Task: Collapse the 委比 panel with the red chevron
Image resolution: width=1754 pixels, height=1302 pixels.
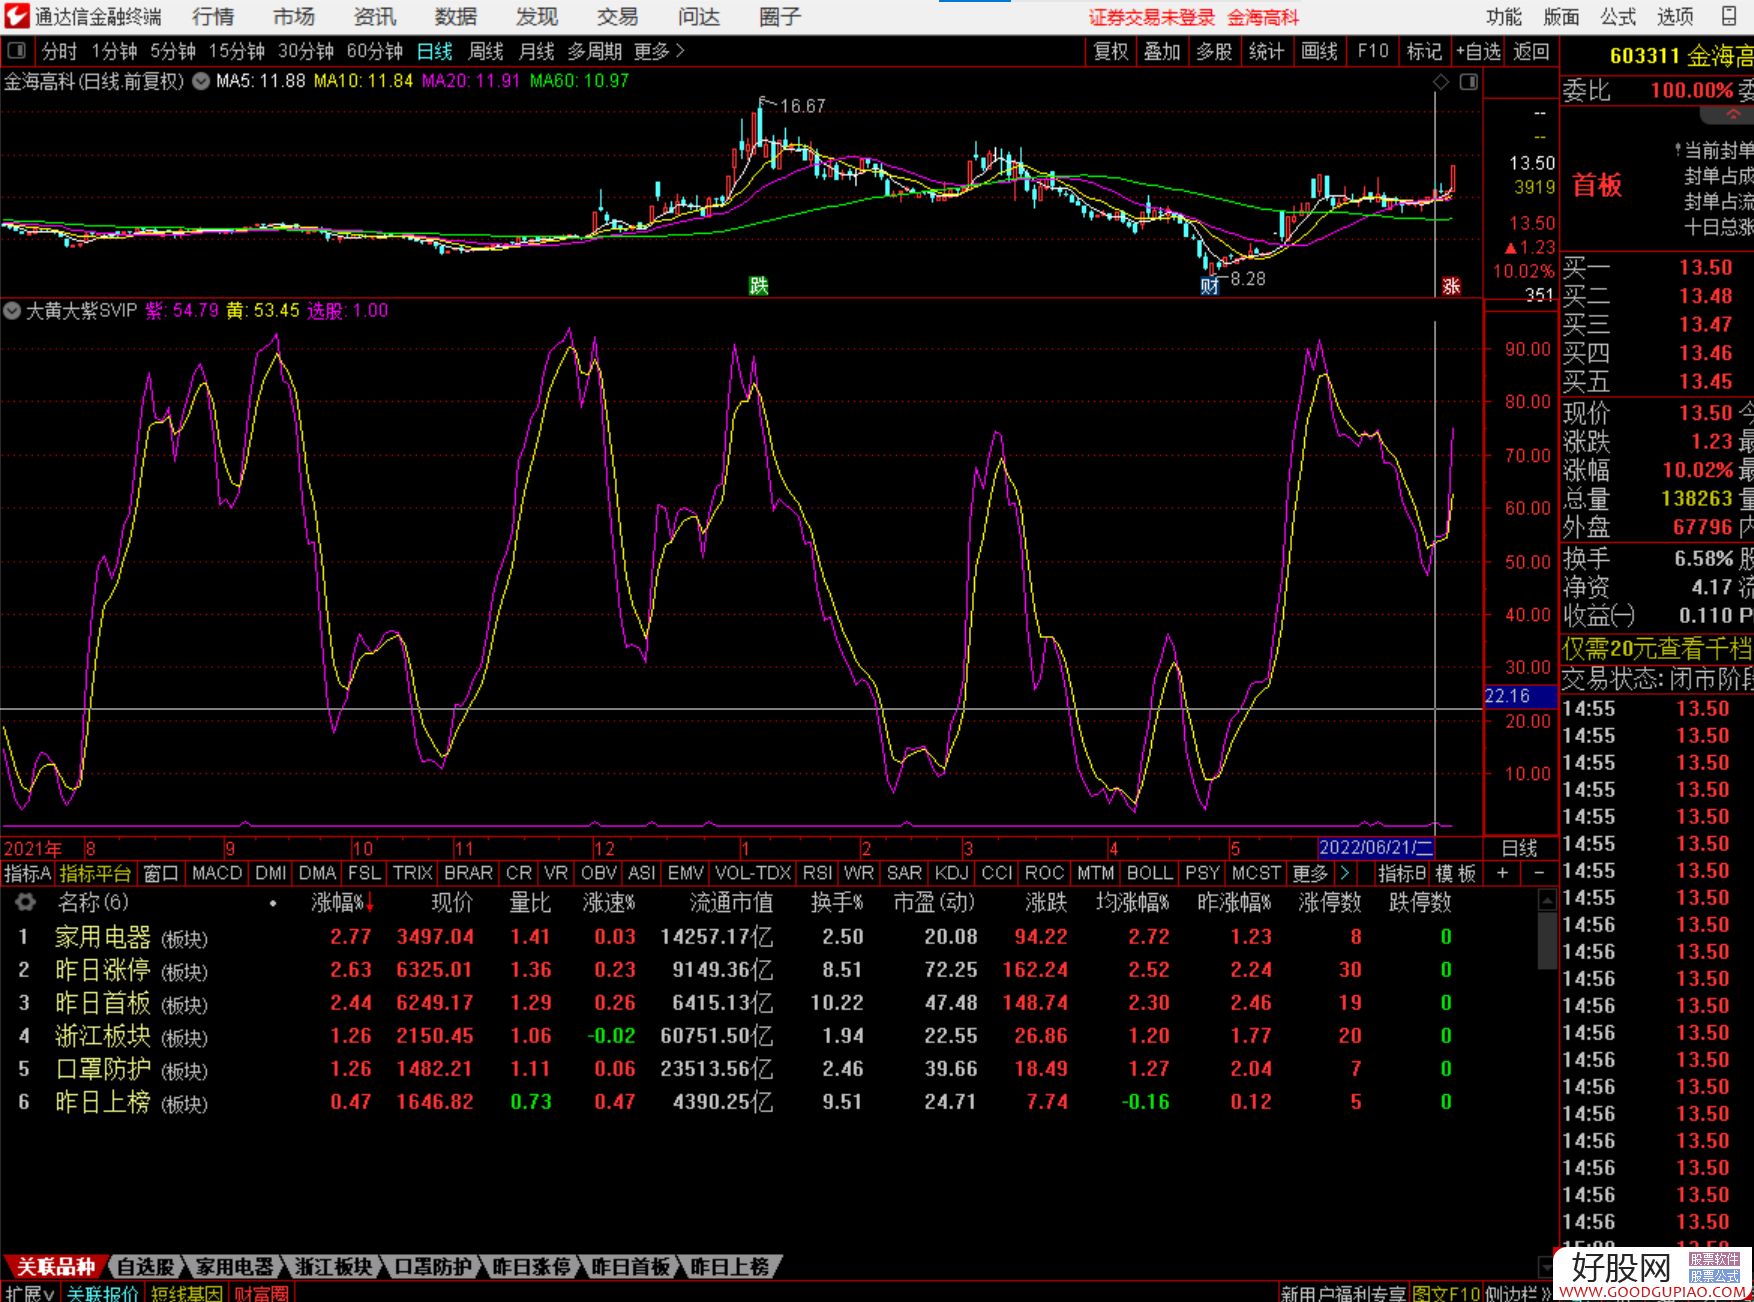Action: pos(1733,113)
